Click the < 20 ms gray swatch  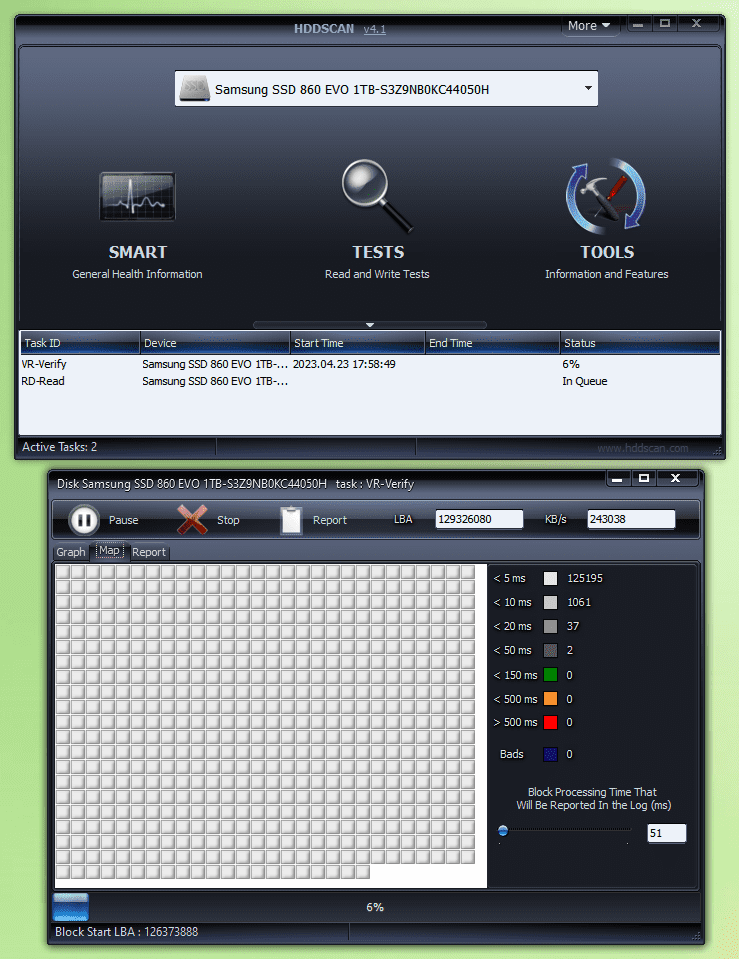pyautogui.click(x=551, y=626)
